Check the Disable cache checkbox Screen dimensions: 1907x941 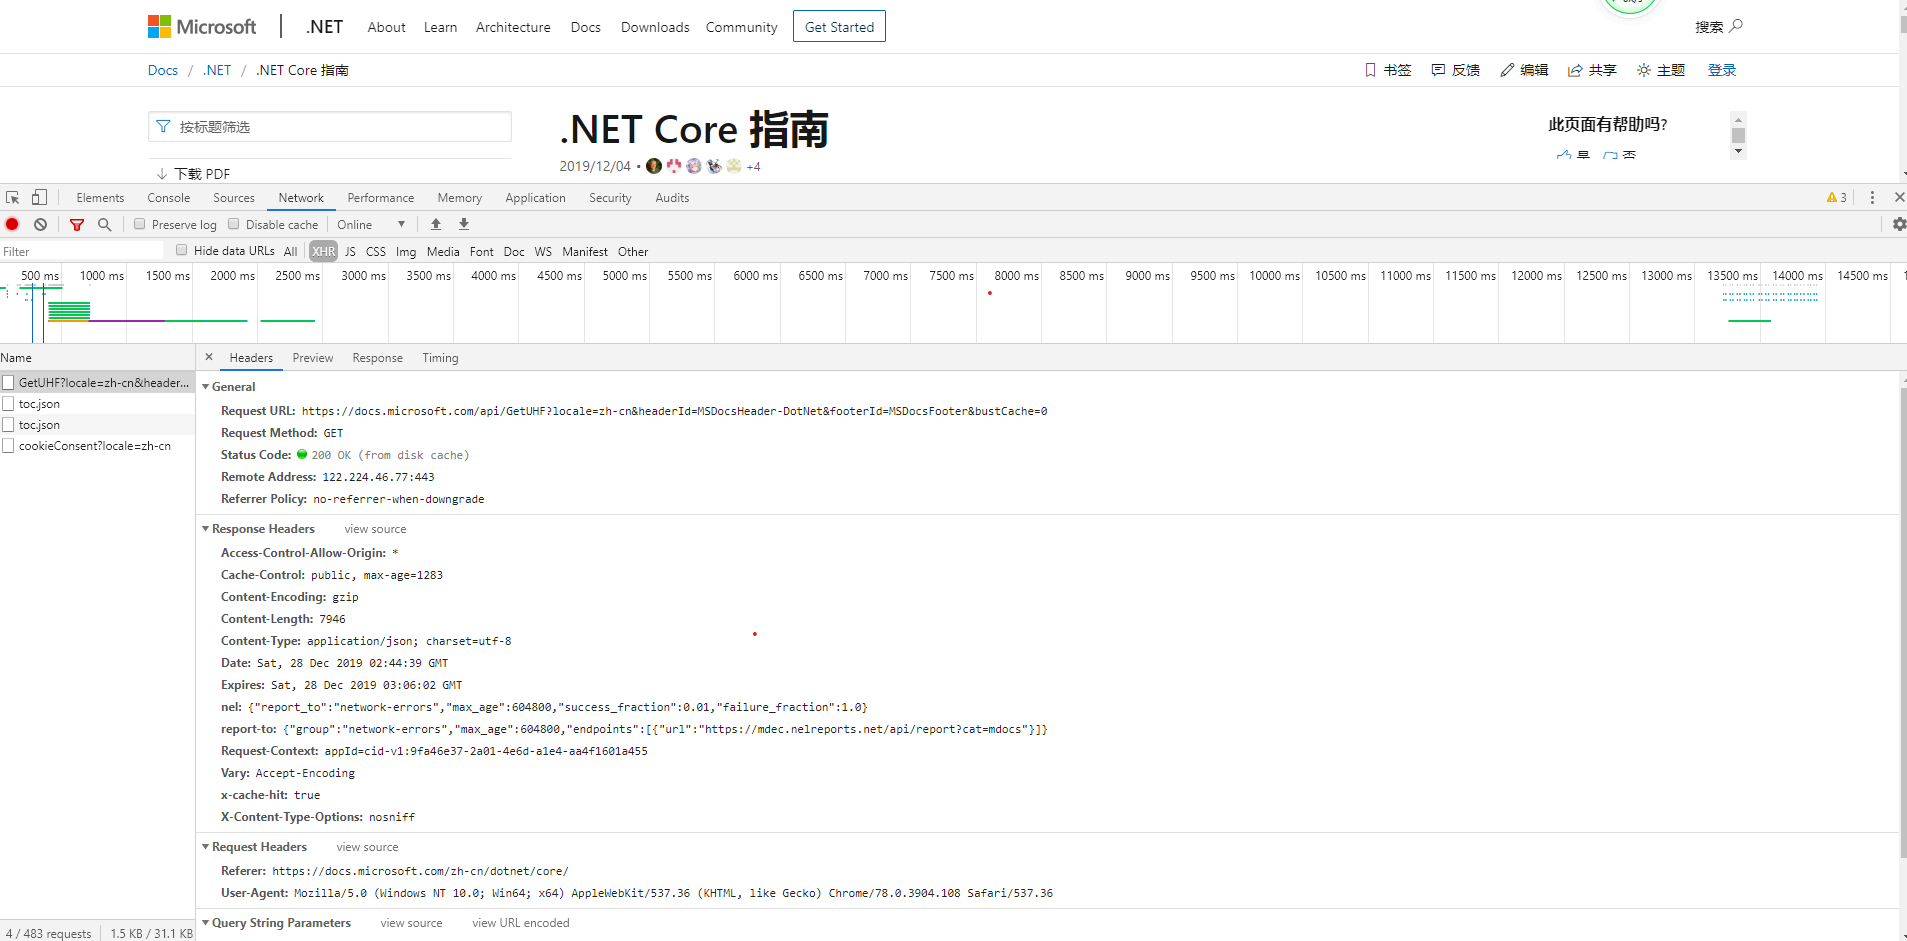click(x=234, y=225)
